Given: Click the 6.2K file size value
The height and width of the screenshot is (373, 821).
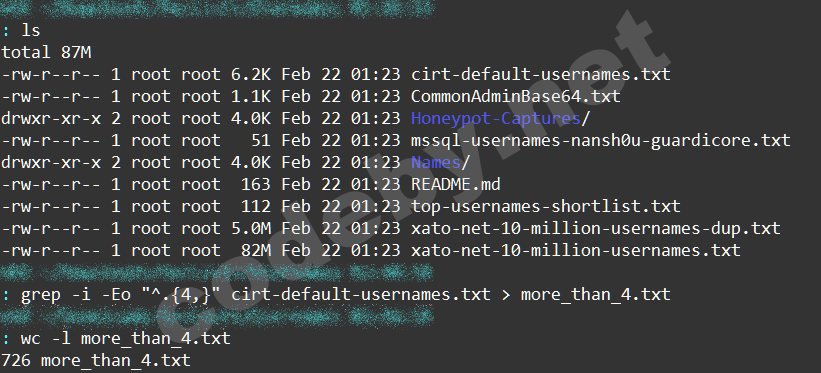Looking at the screenshot, I should [x=251, y=74].
